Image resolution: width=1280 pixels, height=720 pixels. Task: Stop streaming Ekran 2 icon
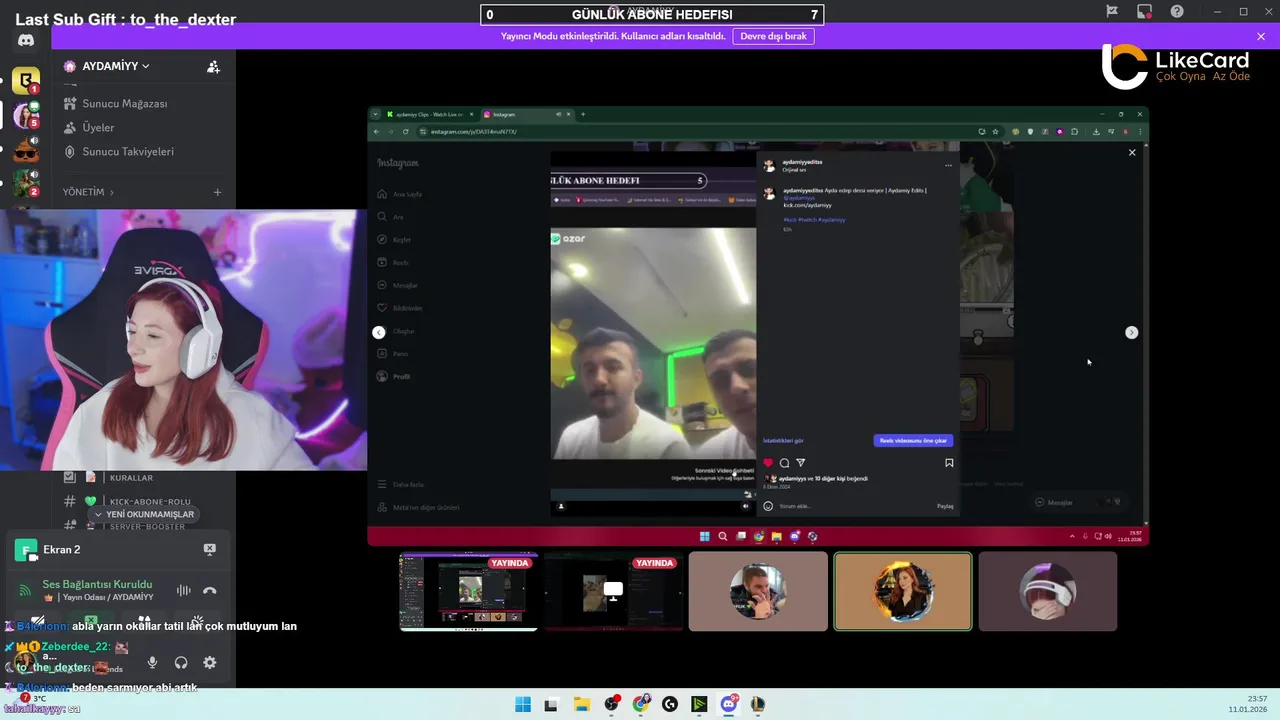209,549
